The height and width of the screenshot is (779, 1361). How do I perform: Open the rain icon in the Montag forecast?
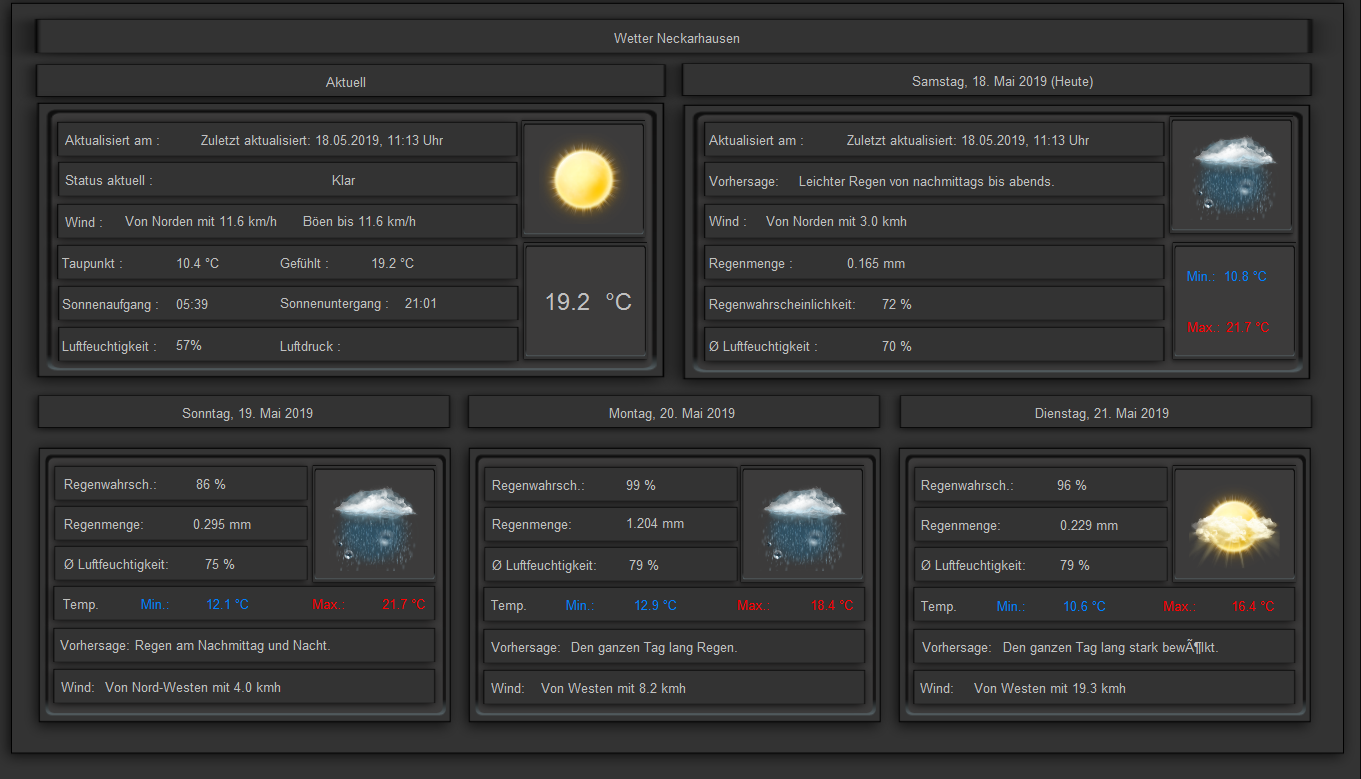(802, 525)
